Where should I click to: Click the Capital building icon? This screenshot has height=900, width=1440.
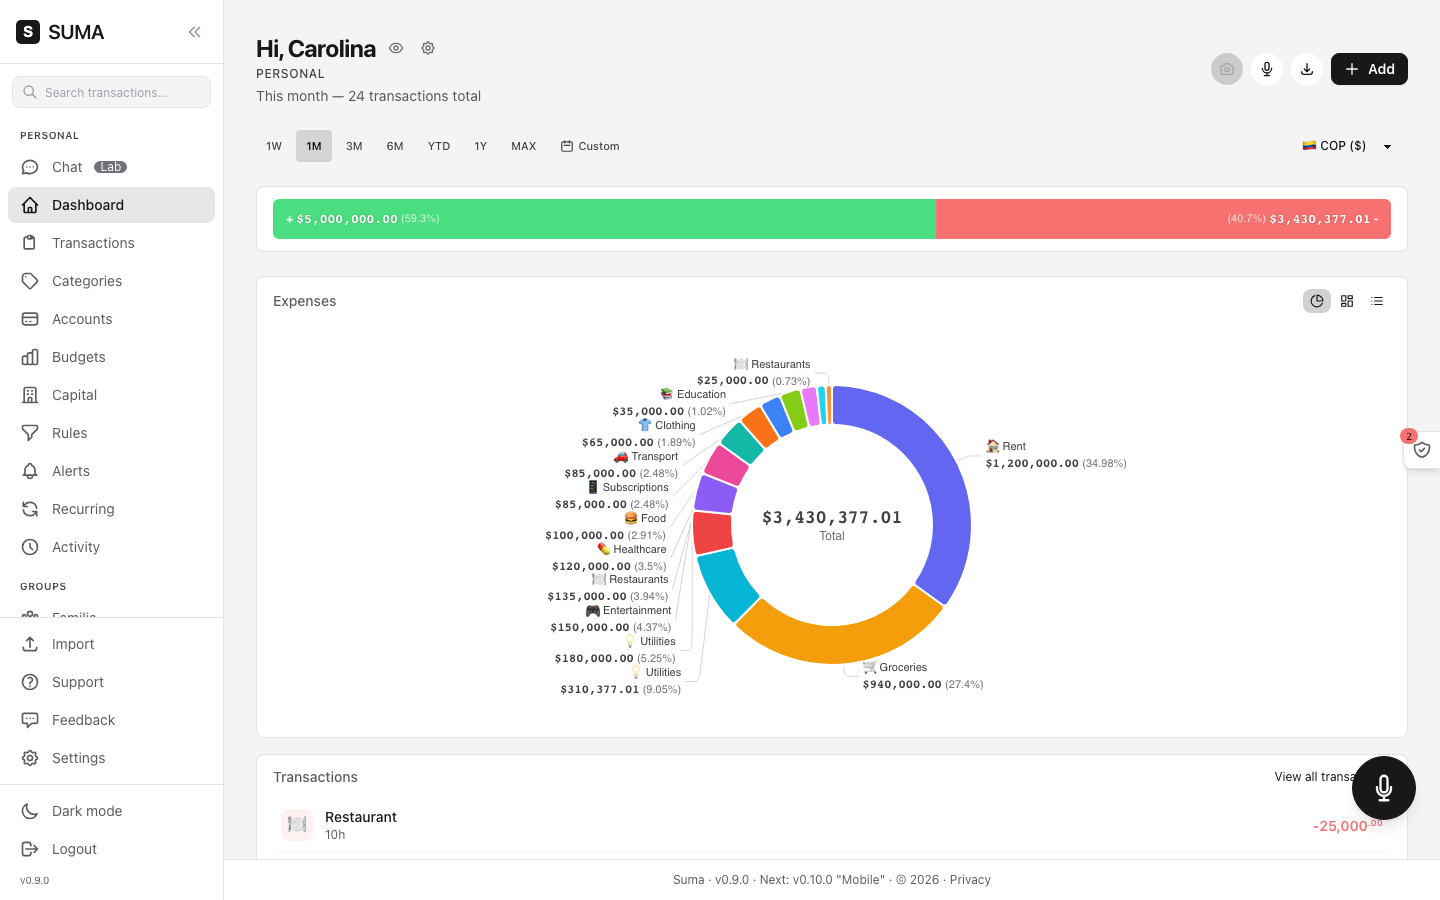click(30, 395)
